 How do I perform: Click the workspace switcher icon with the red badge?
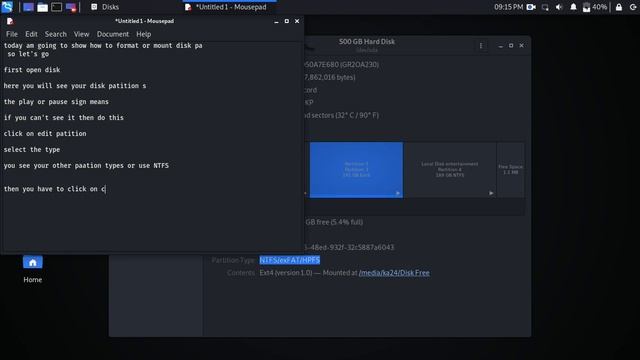point(71,7)
